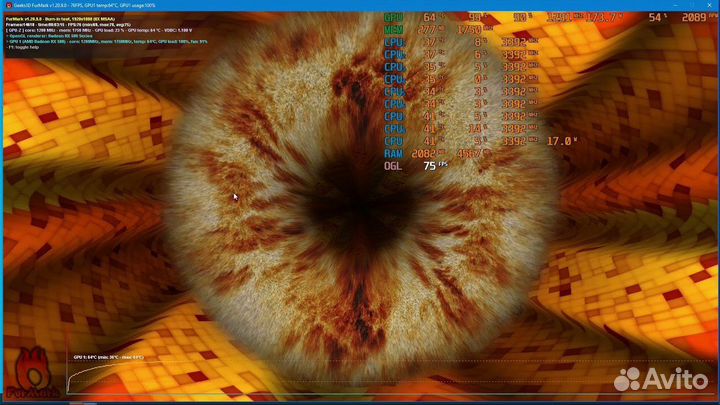
Task: Click the RAM label in overlay
Action: tap(394, 154)
